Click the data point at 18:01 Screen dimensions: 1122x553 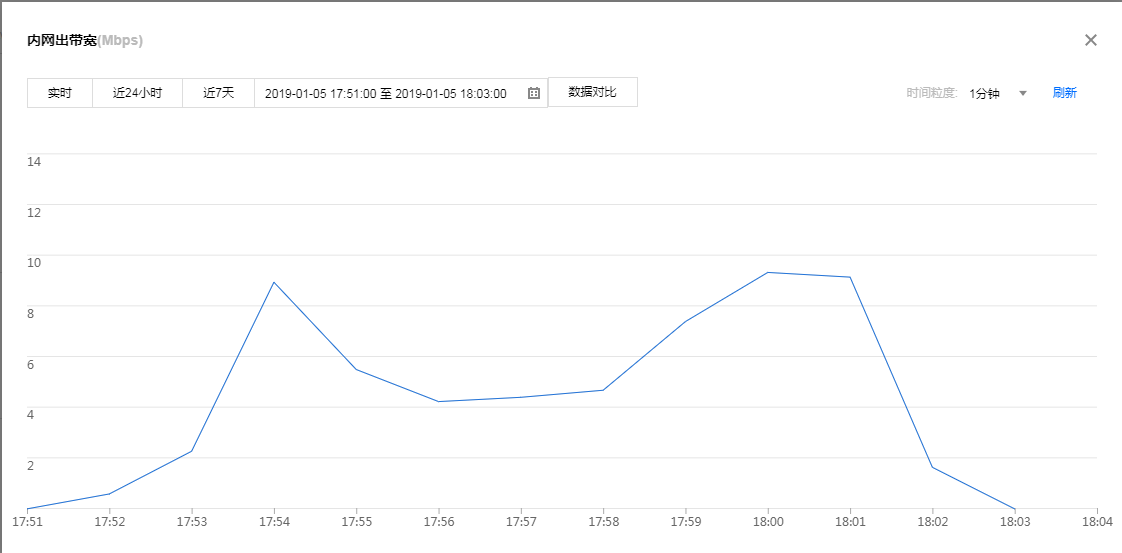(850, 277)
